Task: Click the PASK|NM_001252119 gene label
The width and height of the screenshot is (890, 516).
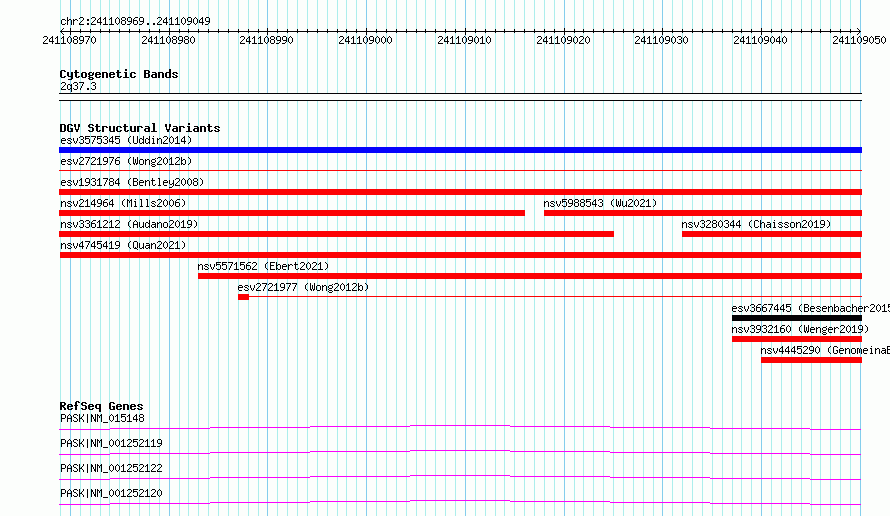Action: click(x=111, y=443)
